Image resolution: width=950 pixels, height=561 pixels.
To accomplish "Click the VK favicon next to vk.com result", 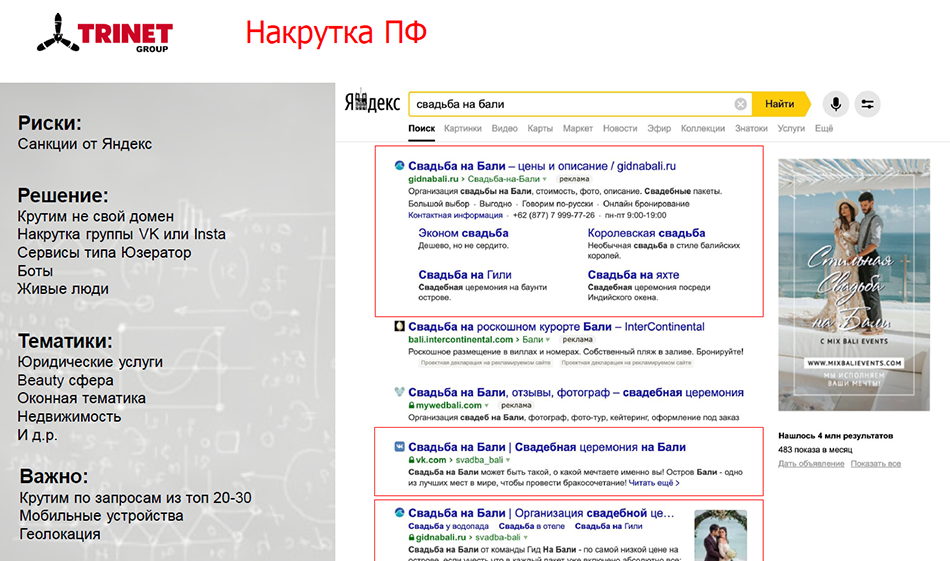I will click(399, 446).
